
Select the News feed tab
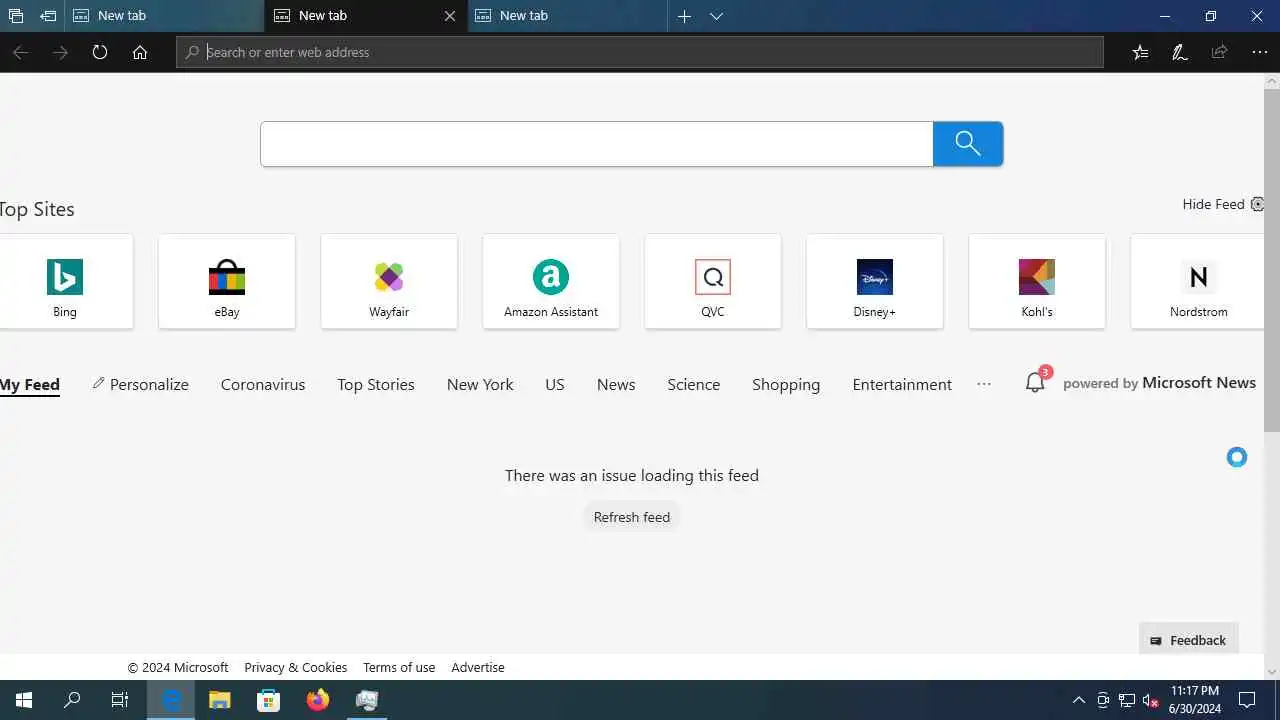pos(616,384)
